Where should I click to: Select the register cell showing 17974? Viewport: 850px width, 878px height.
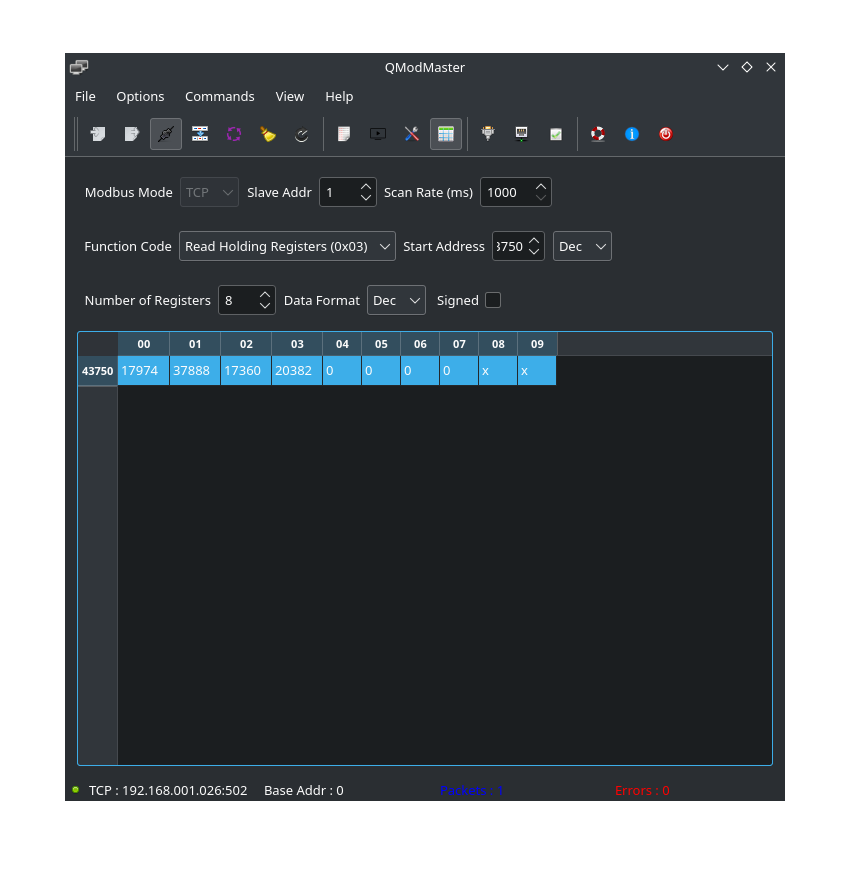point(142,370)
